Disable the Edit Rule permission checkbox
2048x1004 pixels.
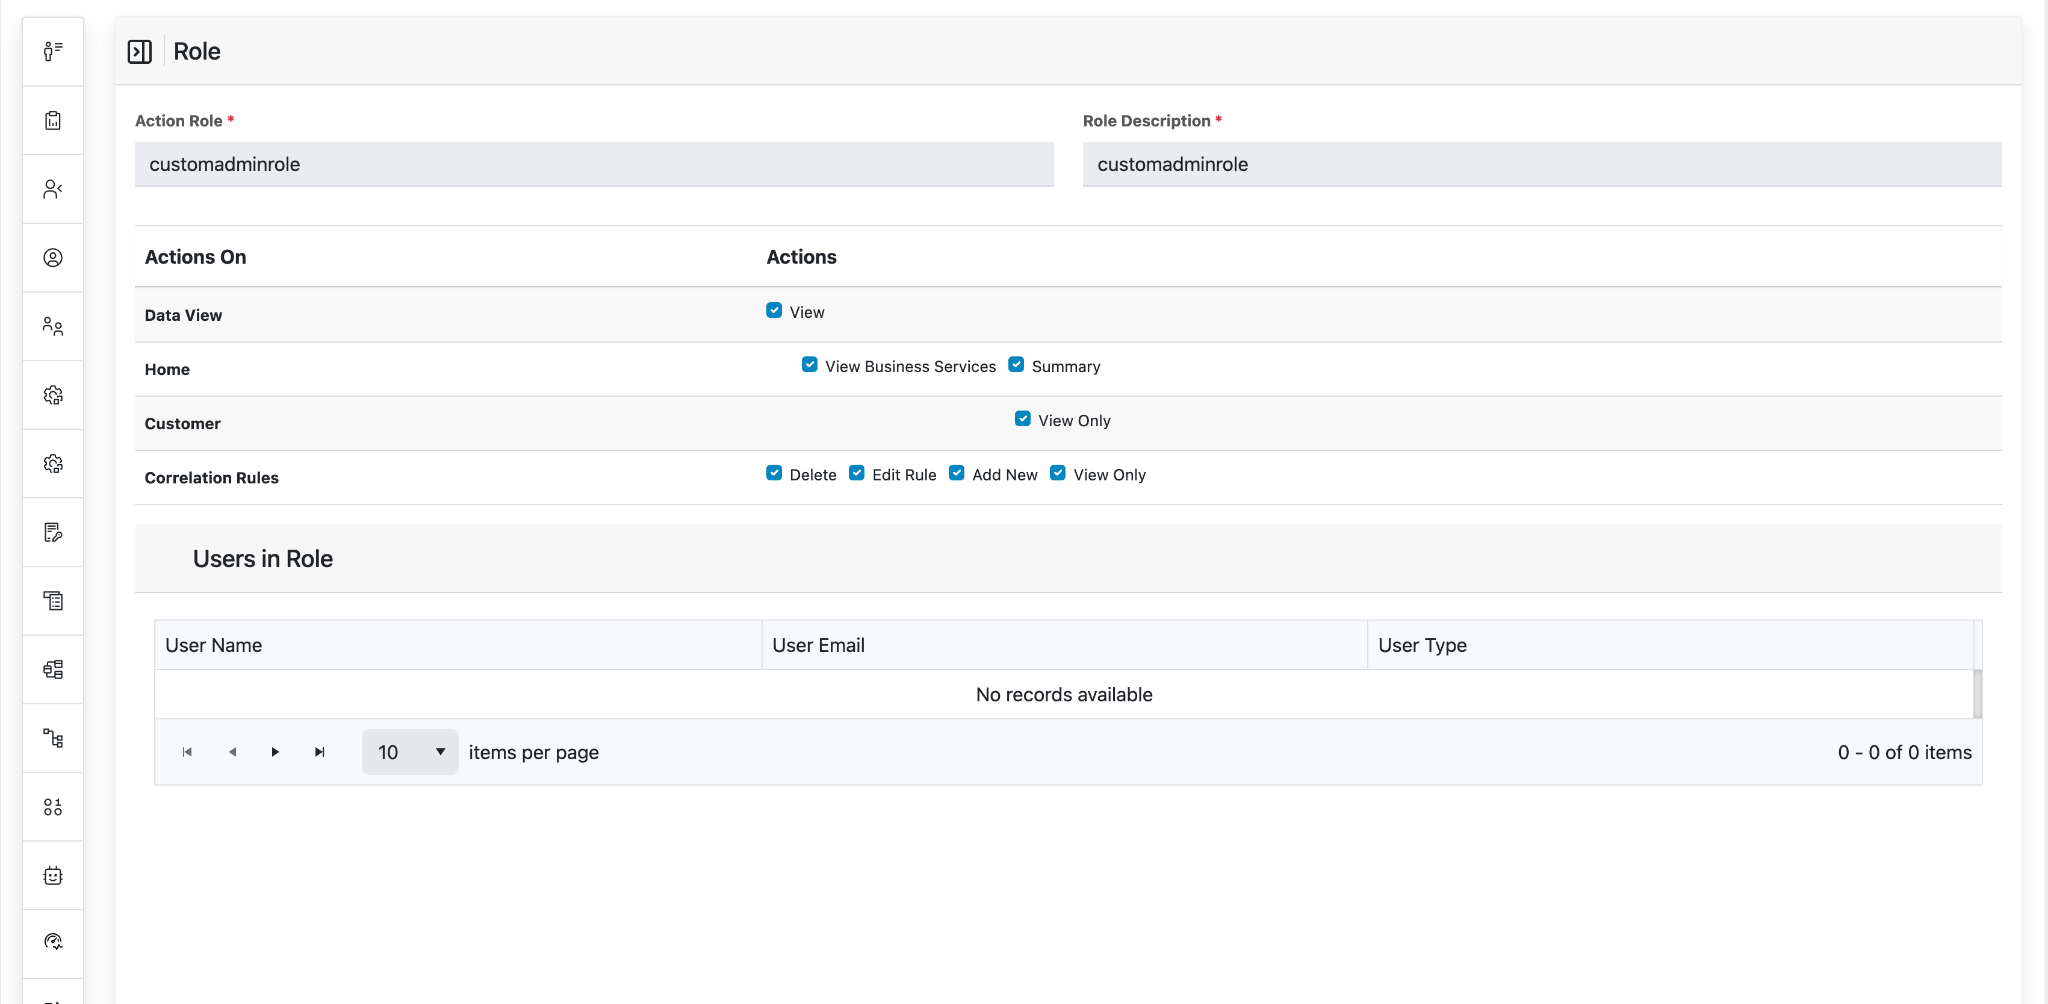pos(857,473)
